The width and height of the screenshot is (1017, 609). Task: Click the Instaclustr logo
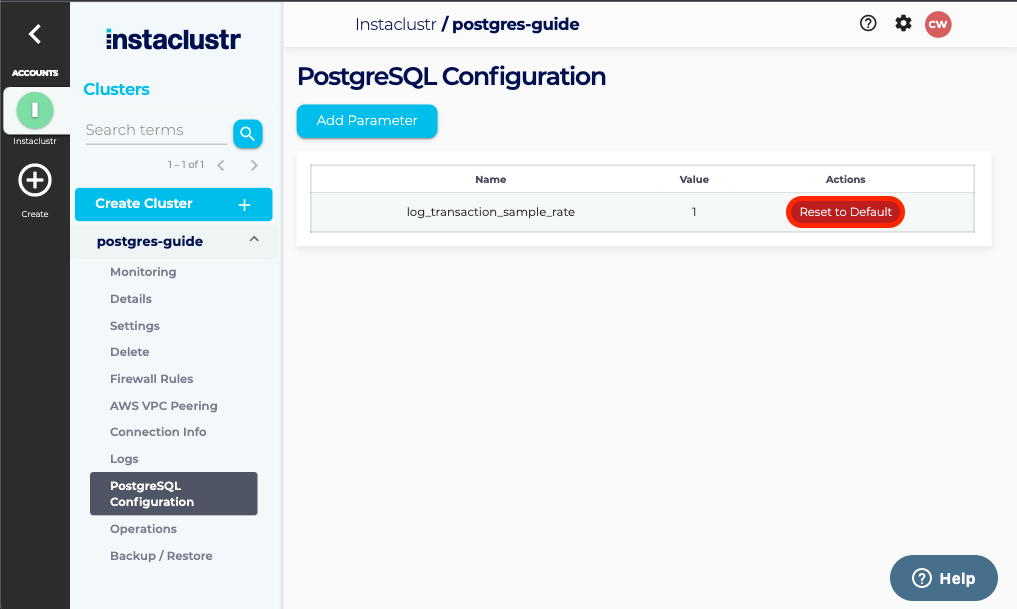tap(173, 40)
